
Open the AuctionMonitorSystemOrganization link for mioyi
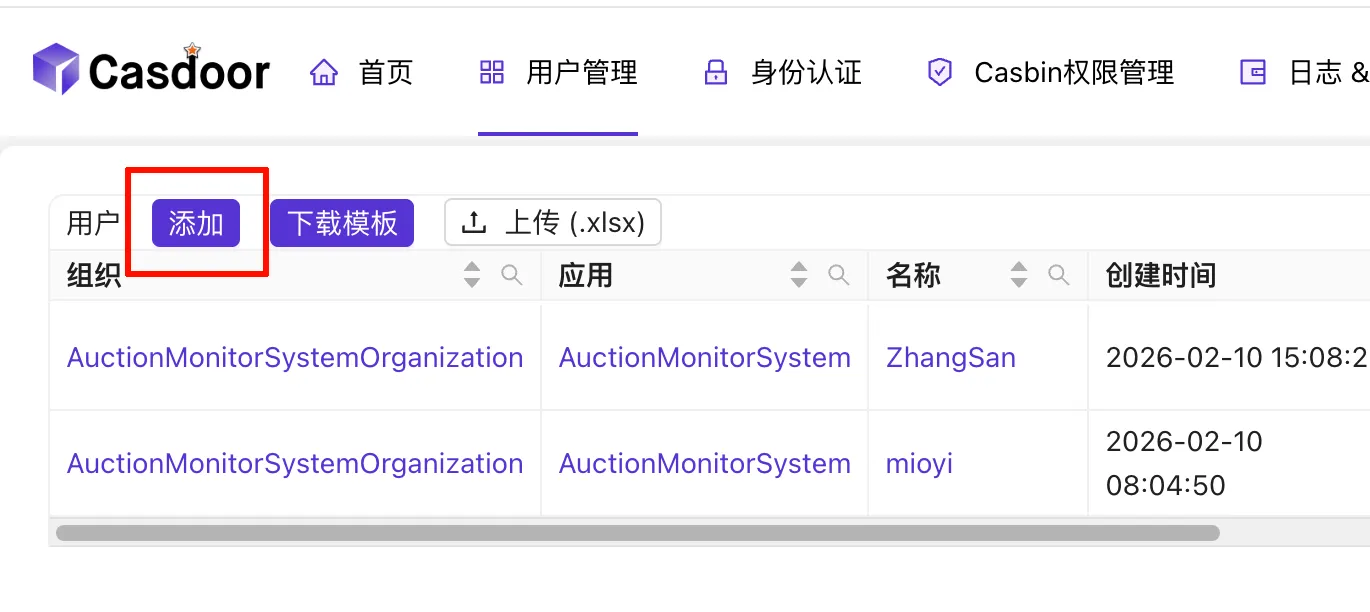[x=294, y=463]
